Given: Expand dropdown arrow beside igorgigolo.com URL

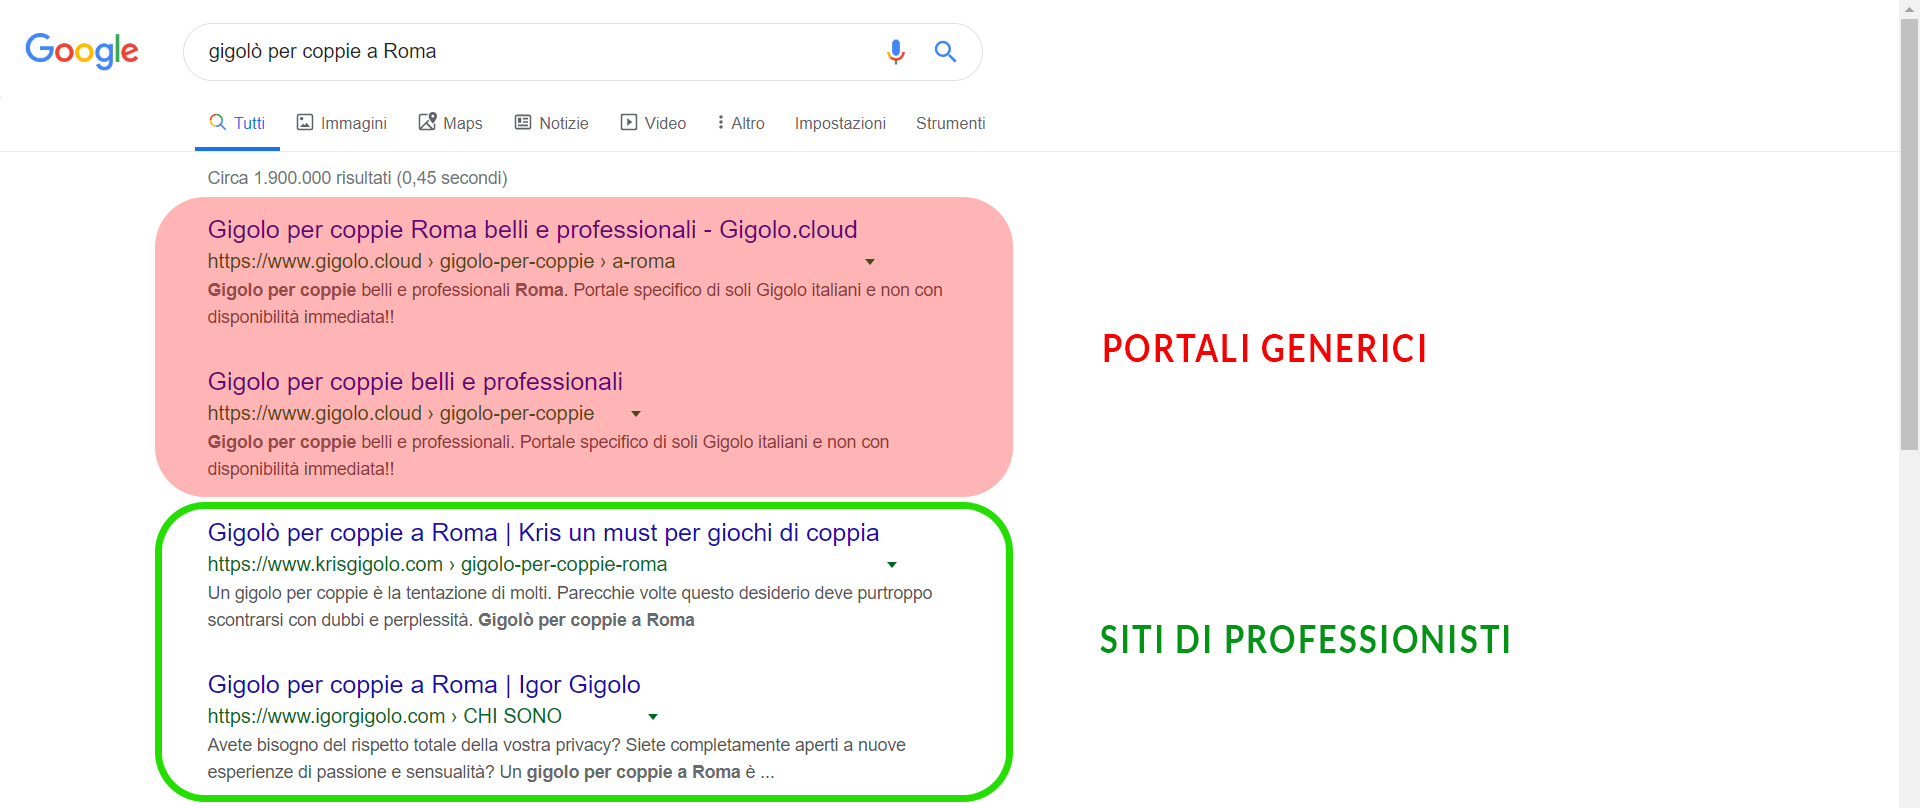Looking at the screenshot, I should (x=653, y=717).
